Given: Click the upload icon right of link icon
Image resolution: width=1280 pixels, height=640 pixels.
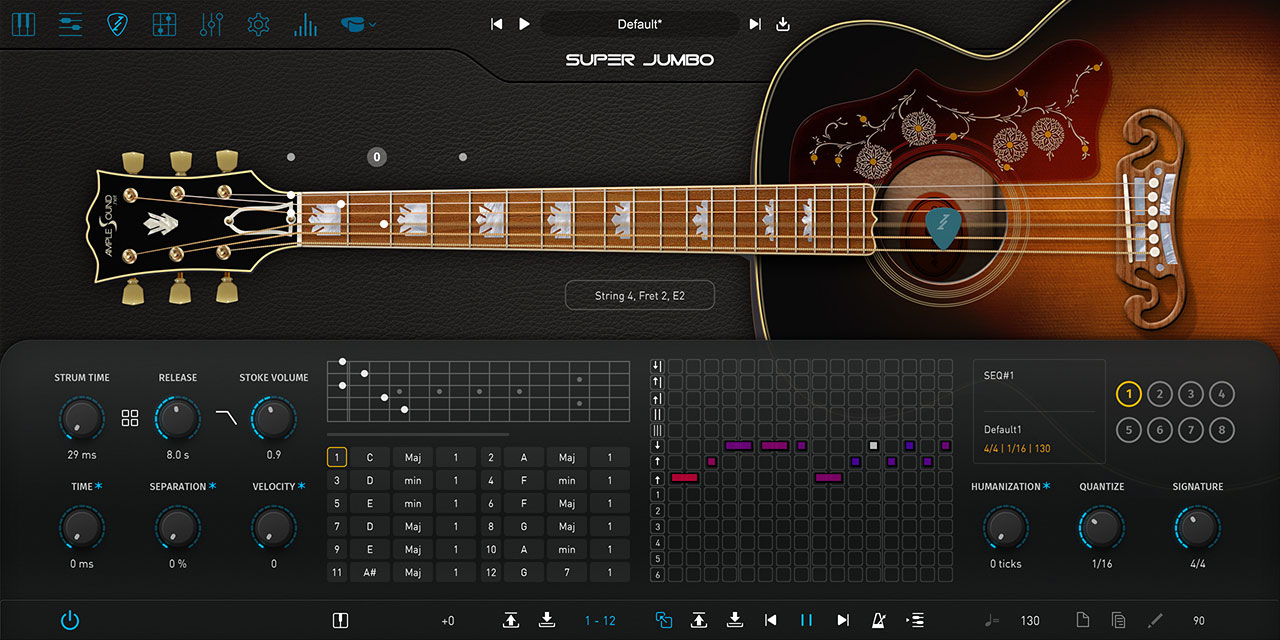Looking at the screenshot, I should click(x=699, y=620).
